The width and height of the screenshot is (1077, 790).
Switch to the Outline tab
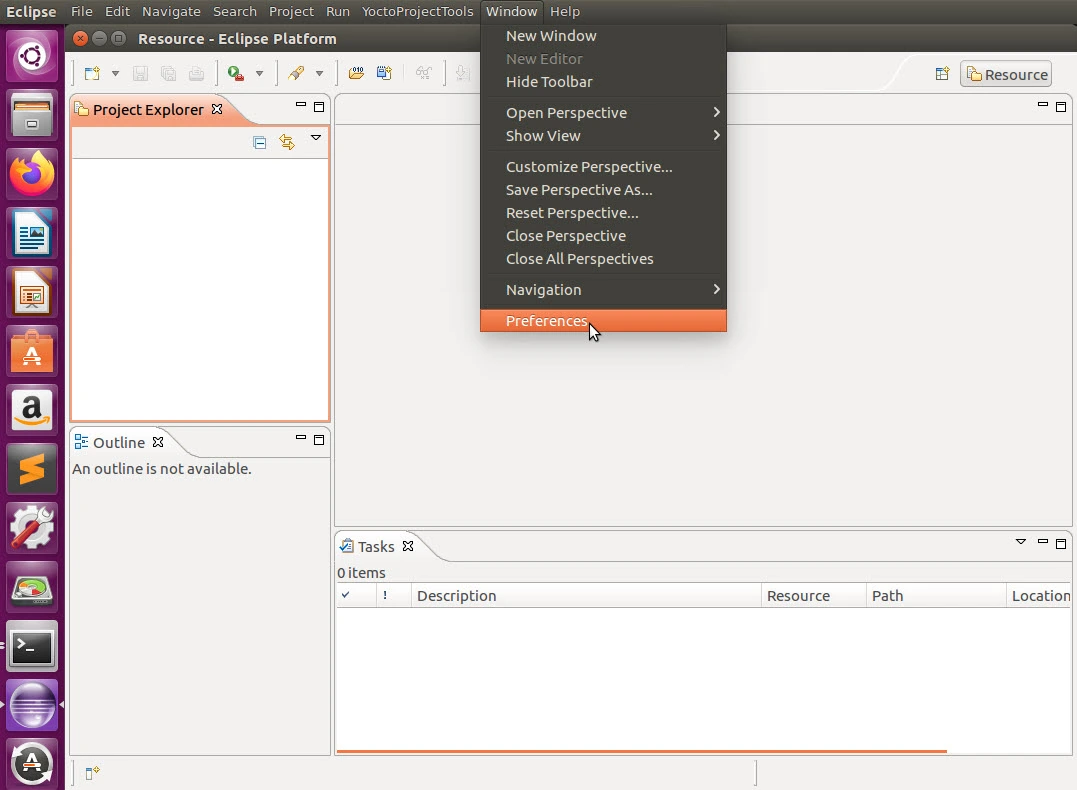[x=118, y=442]
